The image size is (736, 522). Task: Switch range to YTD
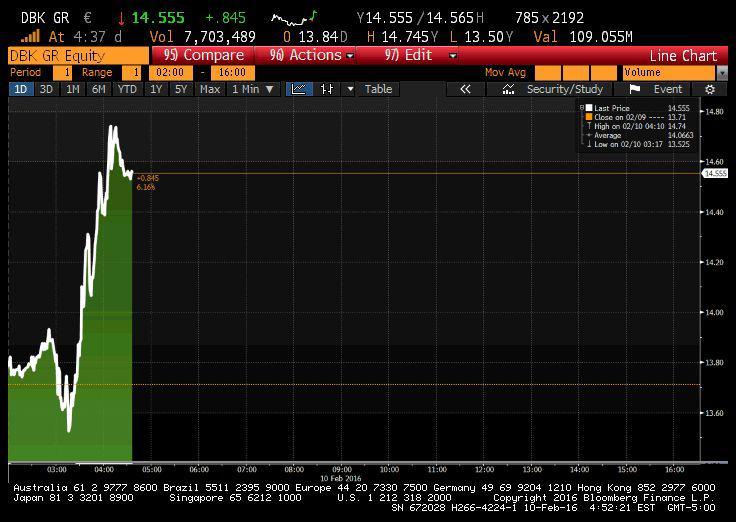pos(127,89)
